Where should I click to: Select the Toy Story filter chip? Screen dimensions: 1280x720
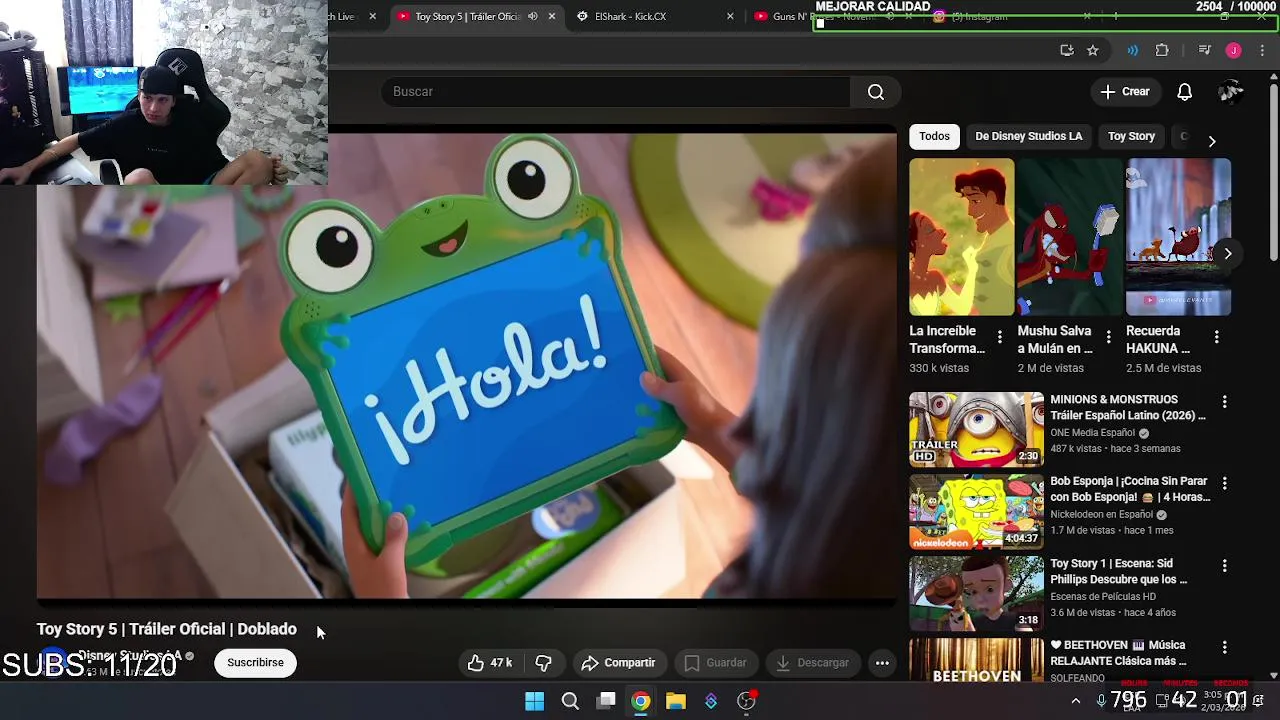(x=1131, y=136)
